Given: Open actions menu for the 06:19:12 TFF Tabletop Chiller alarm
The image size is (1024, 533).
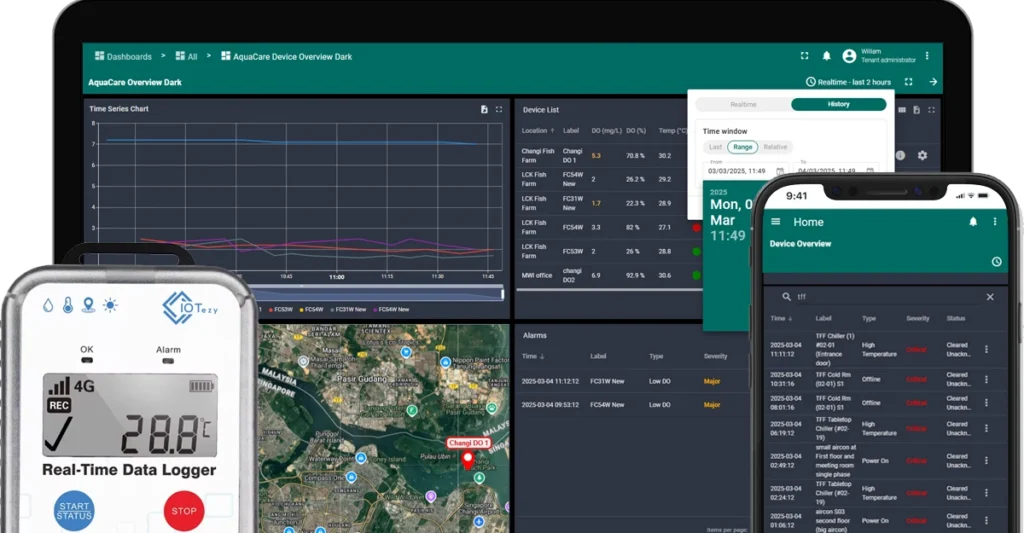Looking at the screenshot, I should 986,428.
